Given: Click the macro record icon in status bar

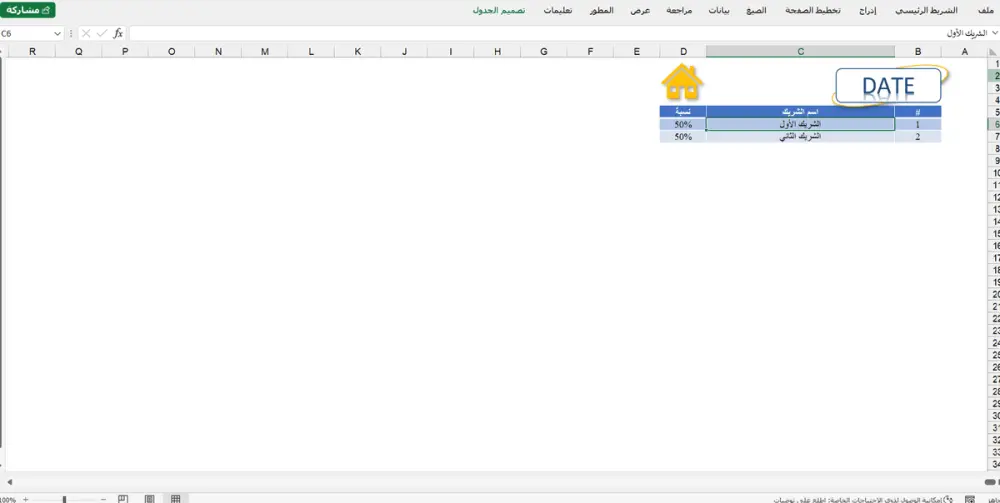Looking at the screenshot, I should [x=969, y=499].
